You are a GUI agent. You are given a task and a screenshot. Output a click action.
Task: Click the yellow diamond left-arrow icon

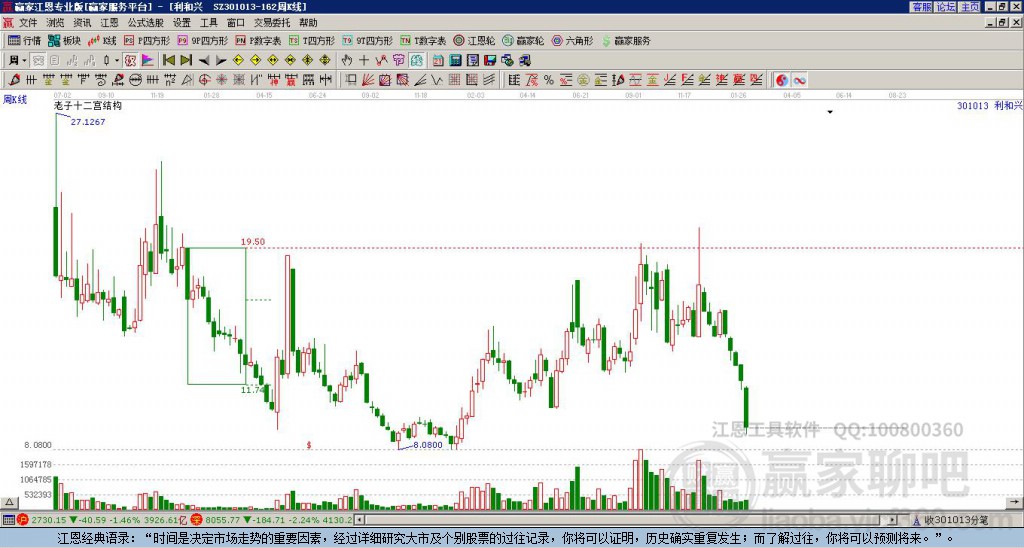click(x=238, y=60)
